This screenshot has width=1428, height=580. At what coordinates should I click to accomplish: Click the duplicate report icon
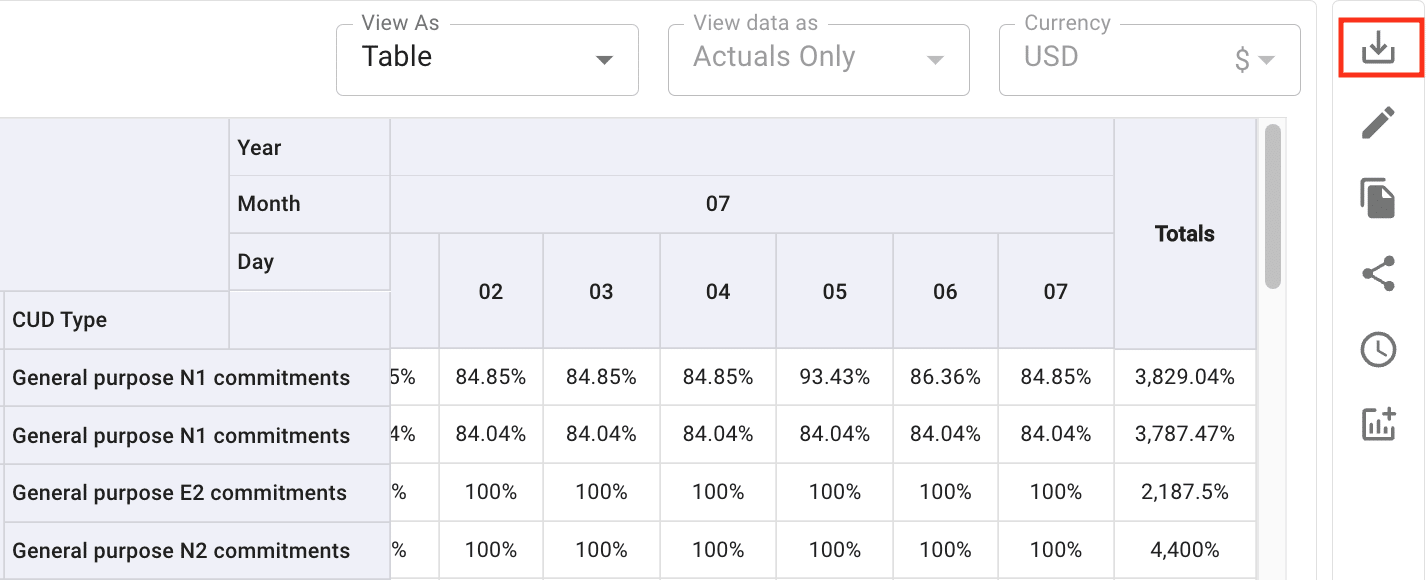(x=1379, y=198)
